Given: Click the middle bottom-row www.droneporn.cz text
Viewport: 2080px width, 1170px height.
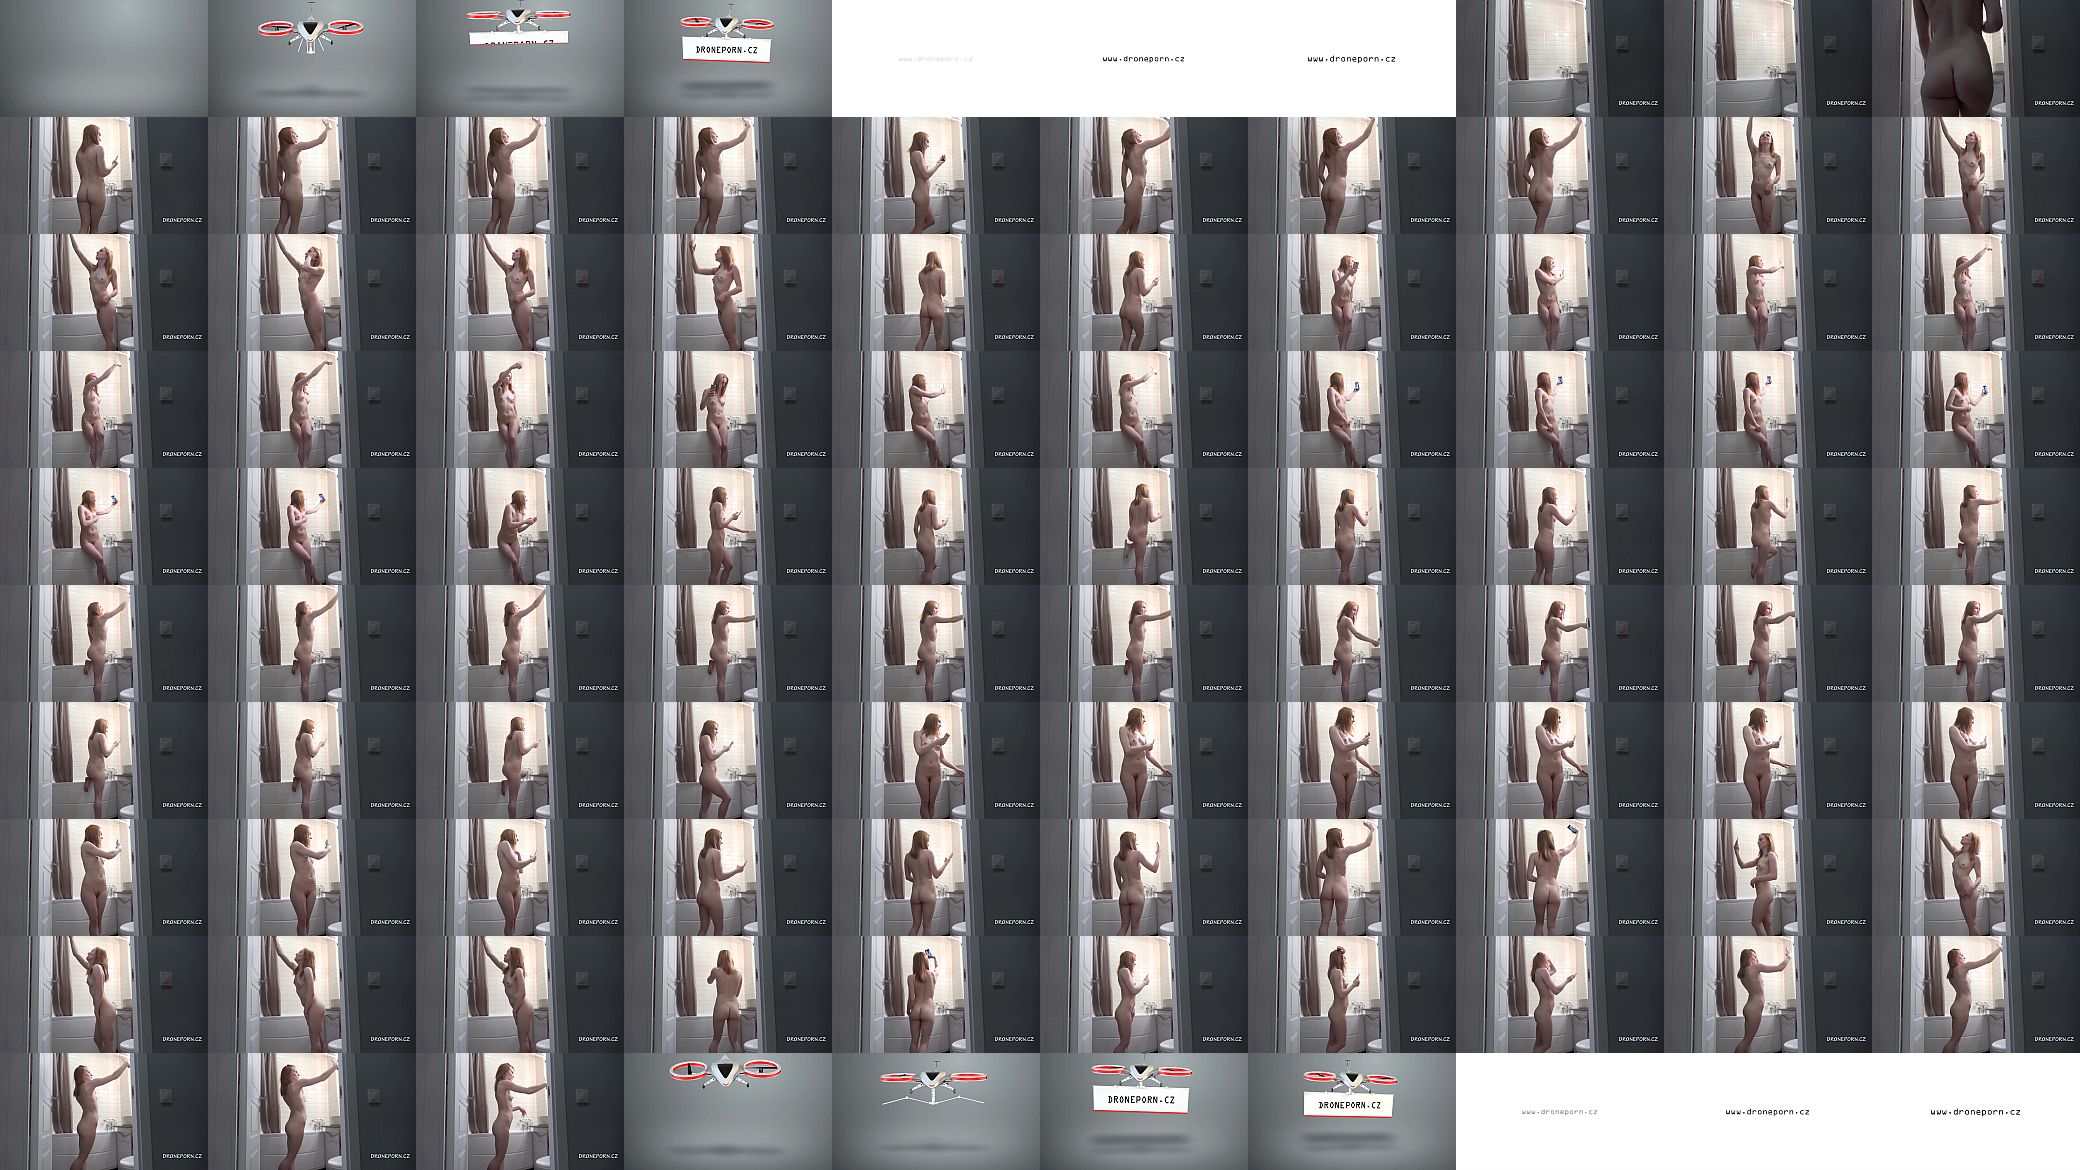Looking at the screenshot, I should point(1767,1112).
